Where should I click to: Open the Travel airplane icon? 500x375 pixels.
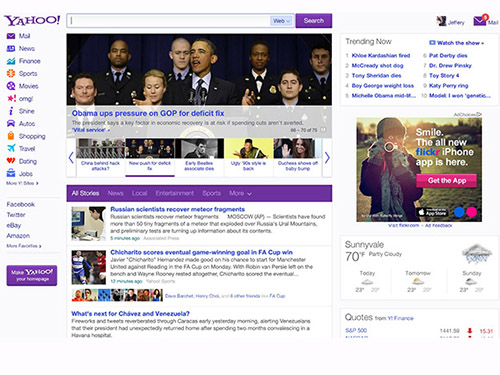coord(11,148)
